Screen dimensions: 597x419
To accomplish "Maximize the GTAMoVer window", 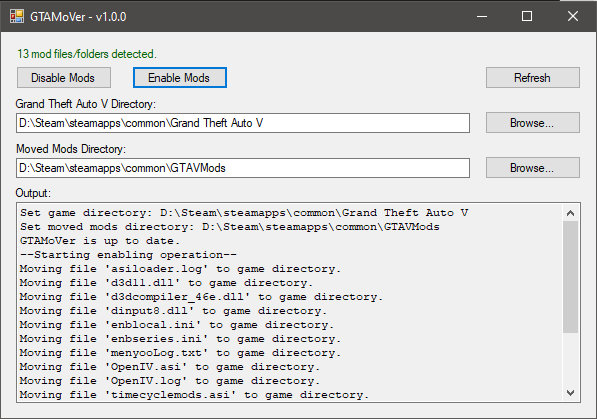I will coord(527,16).
